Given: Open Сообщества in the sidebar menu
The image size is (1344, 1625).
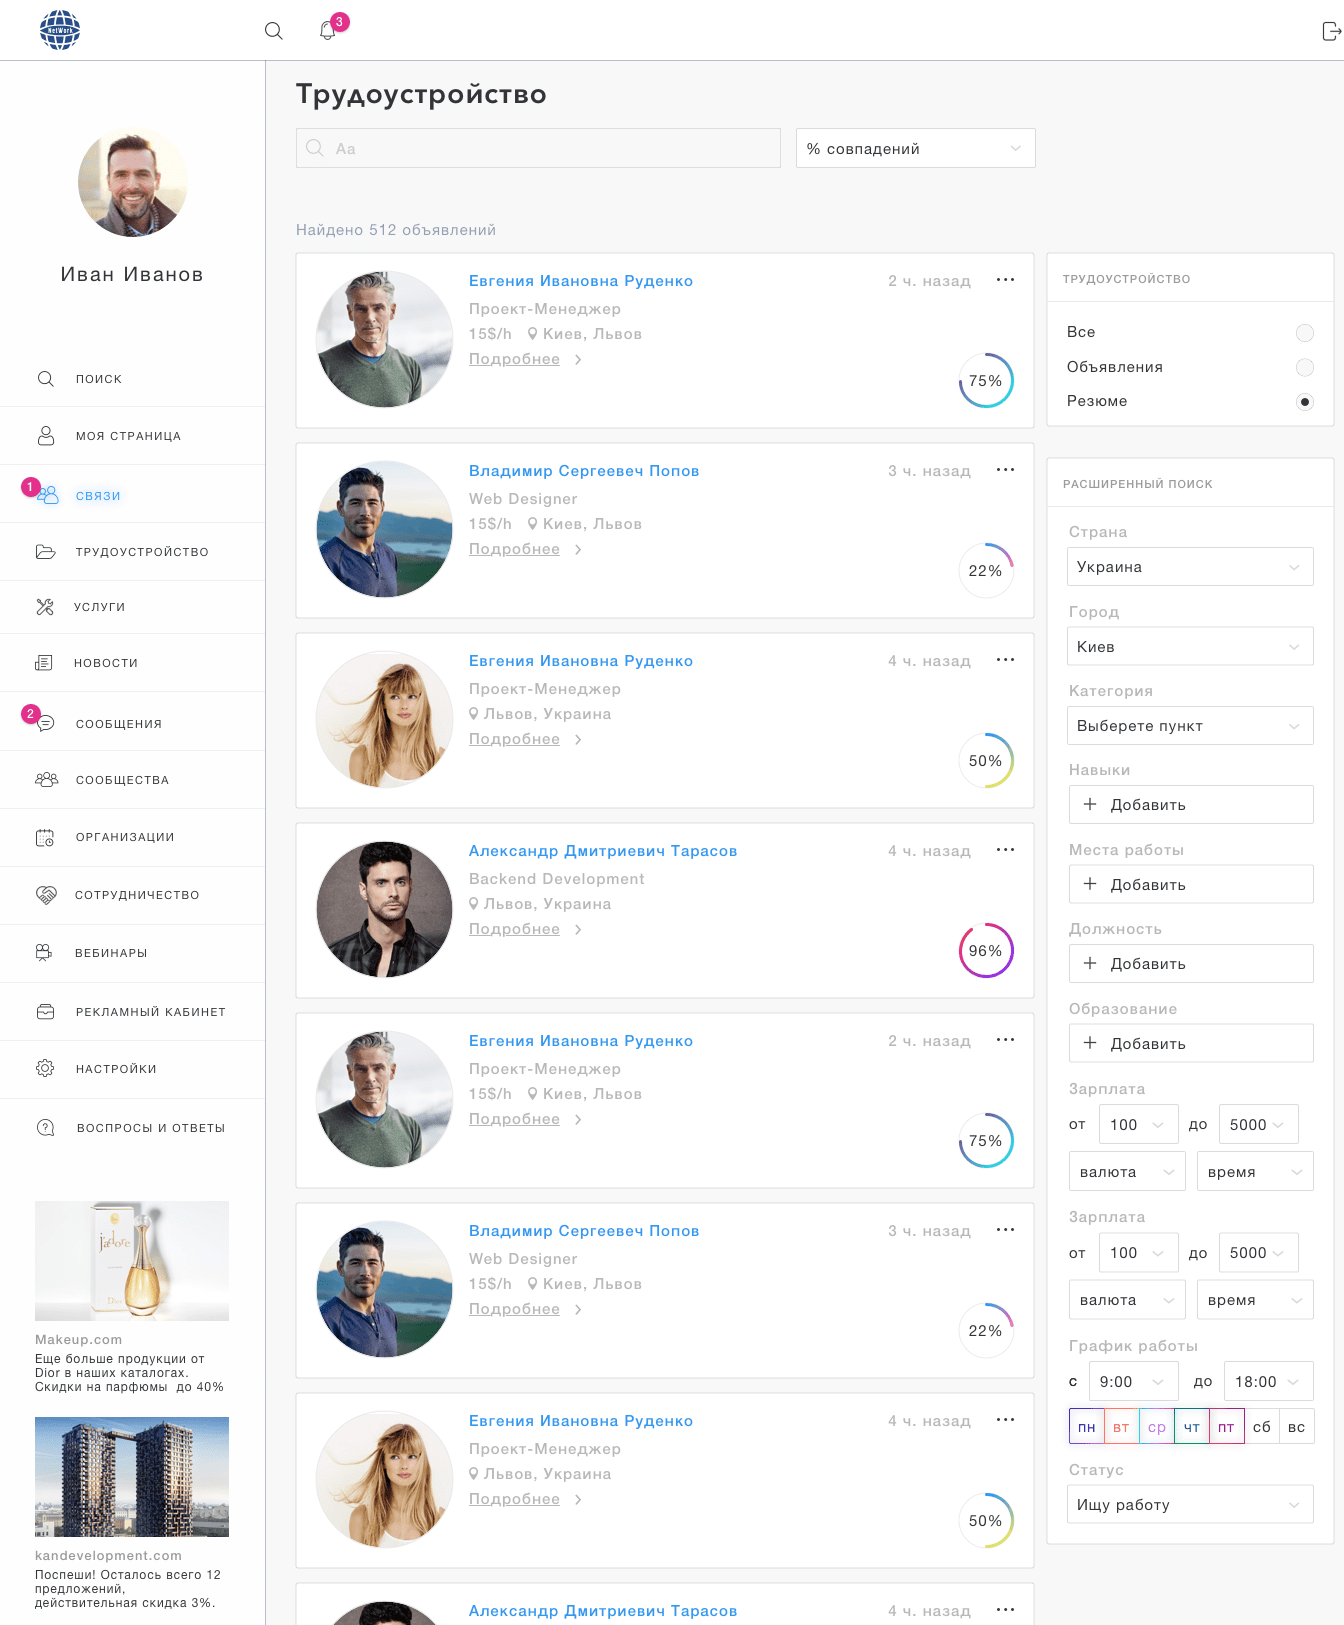Looking at the screenshot, I should [x=122, y=780].
